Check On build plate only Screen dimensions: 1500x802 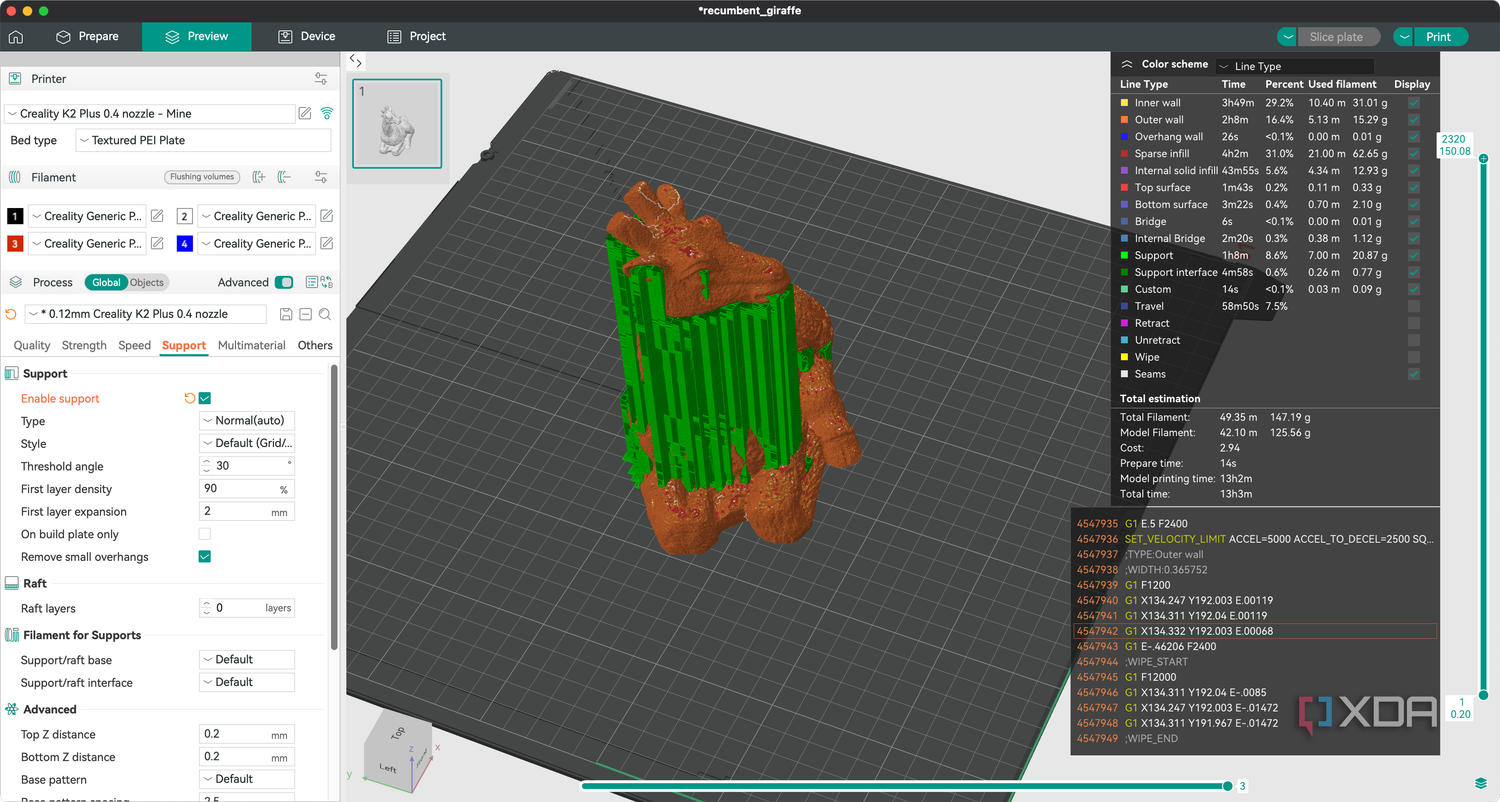[x=205, y=534]
